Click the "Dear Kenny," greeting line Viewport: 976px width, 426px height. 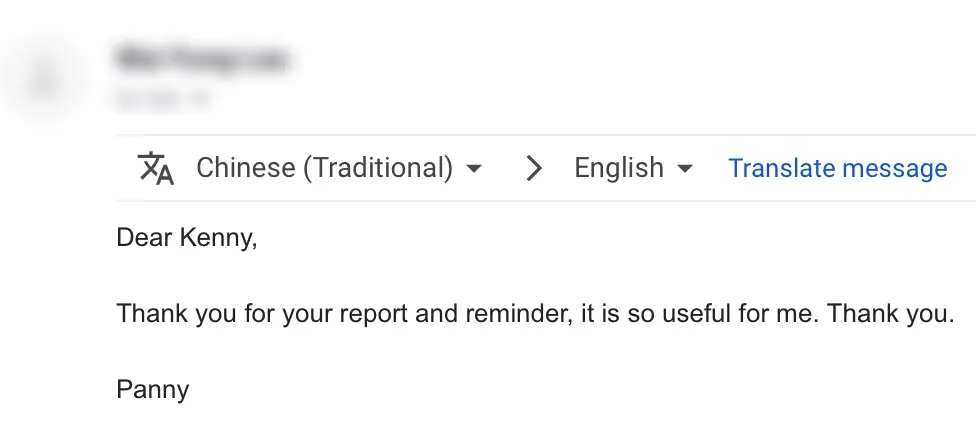[x=187, y=238]
